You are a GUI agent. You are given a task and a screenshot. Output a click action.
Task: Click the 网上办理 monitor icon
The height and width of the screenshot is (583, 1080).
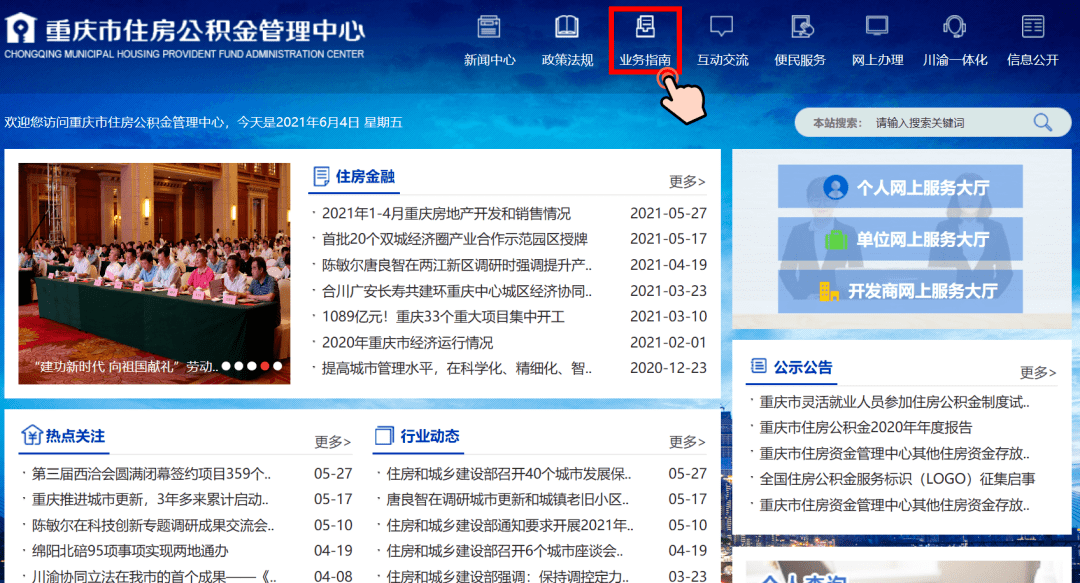coord(877,27)
